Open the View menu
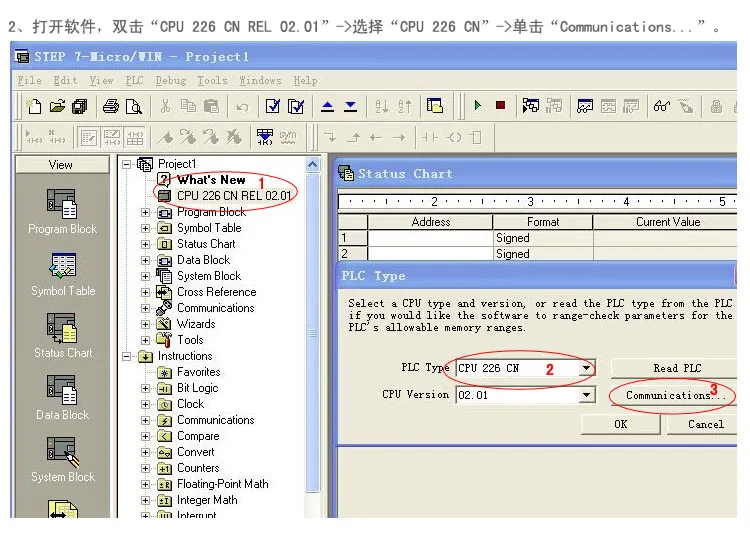 [101, 80]
